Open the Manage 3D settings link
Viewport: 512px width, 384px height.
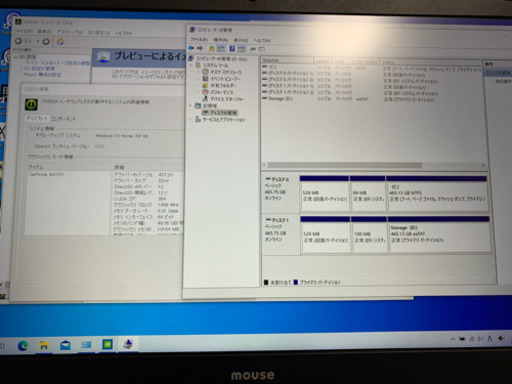(x=39, y=69)
